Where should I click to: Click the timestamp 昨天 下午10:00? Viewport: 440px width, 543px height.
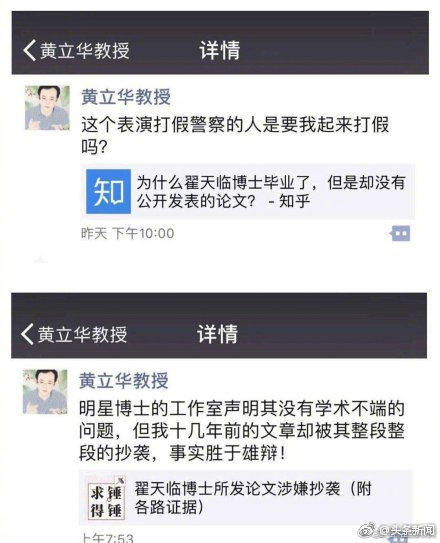click(128, 233)
